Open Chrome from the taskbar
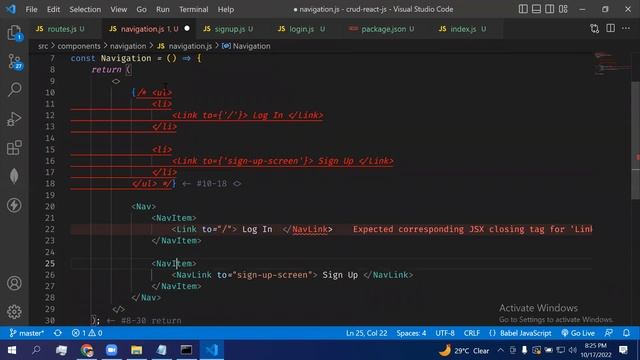640x360 pixels. click(x=87, y=350)
